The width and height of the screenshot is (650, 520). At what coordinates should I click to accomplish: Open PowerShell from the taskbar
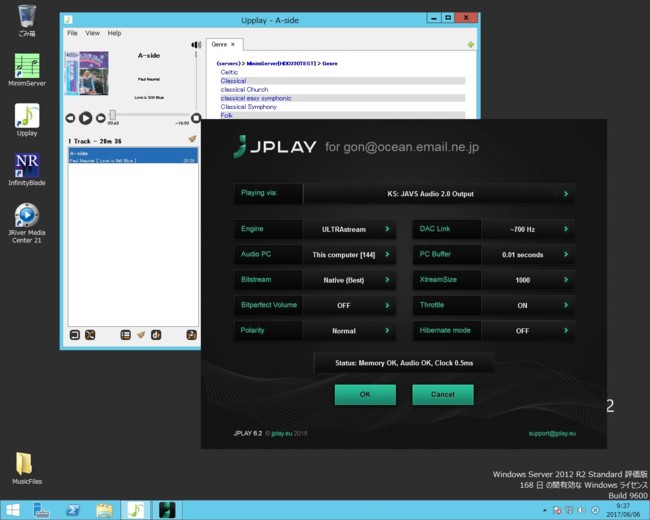(x=73, y=510)
